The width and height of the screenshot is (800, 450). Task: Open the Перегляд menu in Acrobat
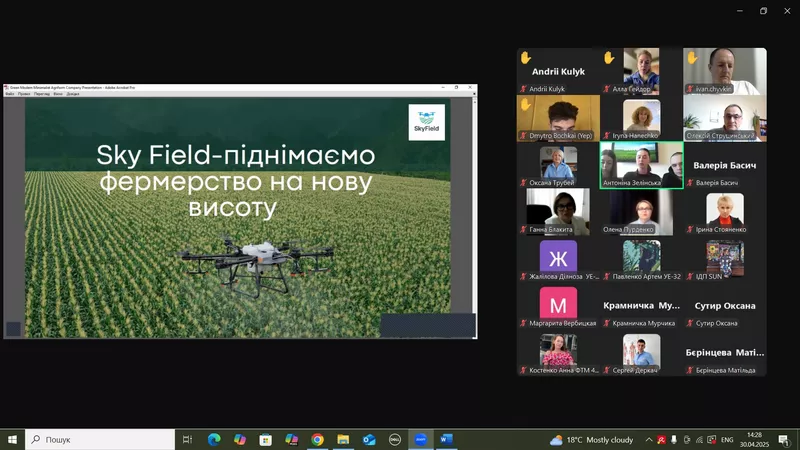pyautogui.click(x=42, y=94)
